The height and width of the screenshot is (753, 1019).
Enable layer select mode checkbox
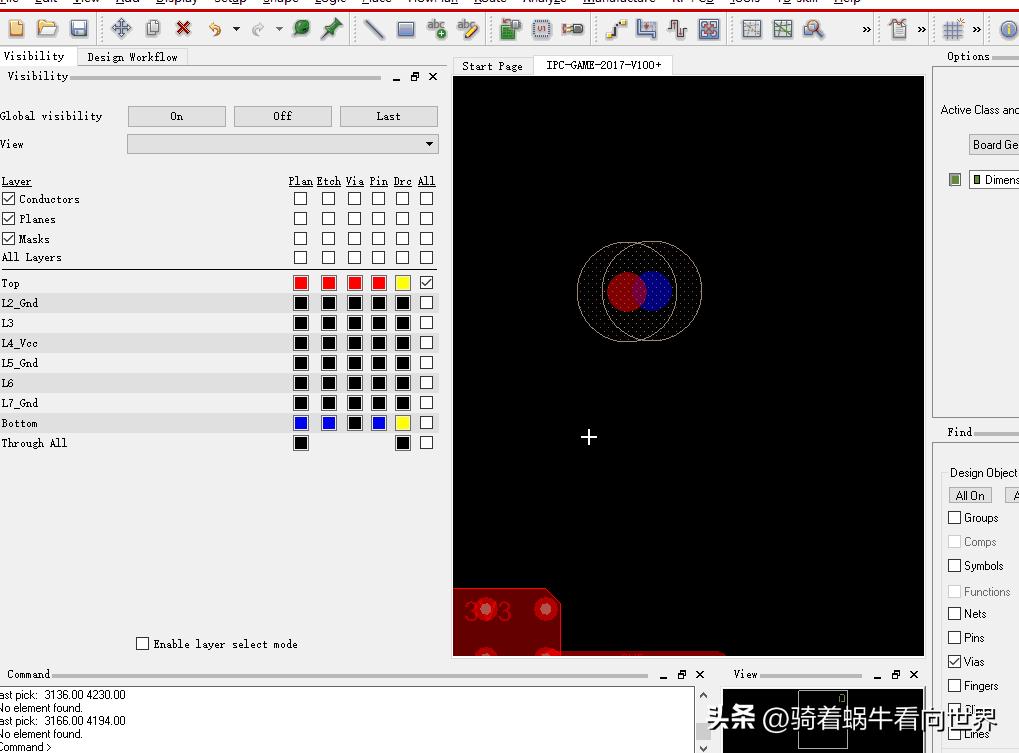coord(142,644)
